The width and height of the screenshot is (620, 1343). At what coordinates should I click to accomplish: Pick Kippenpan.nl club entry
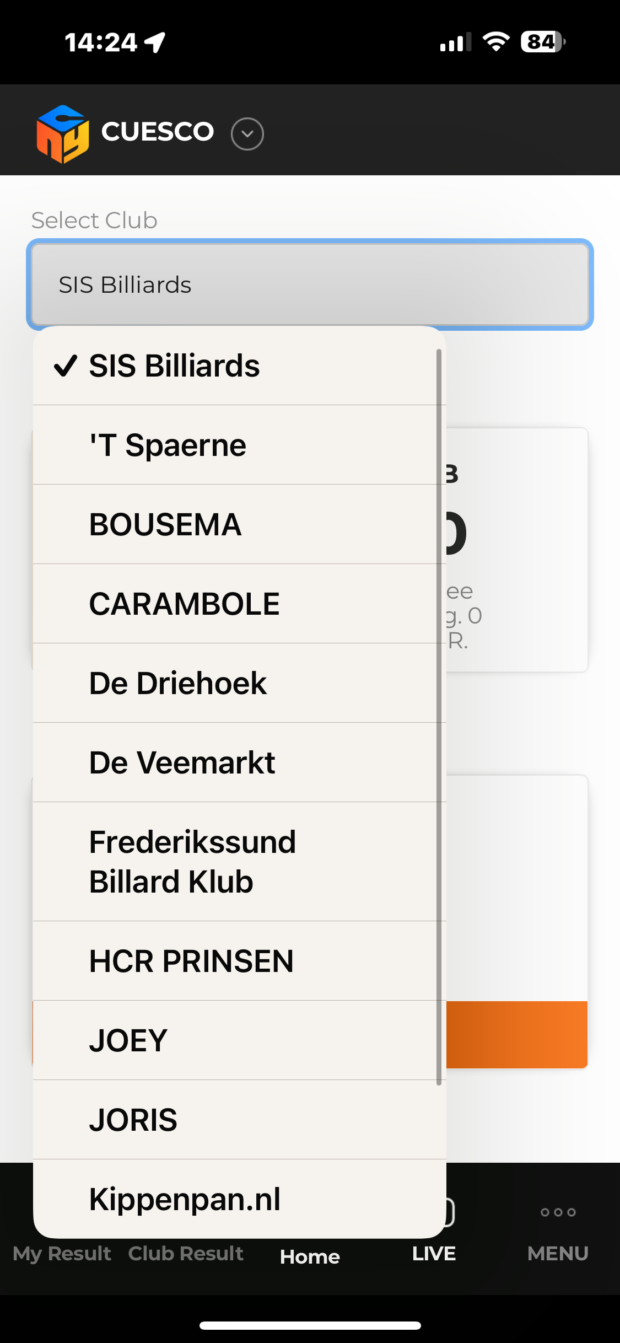point(239,1199)
